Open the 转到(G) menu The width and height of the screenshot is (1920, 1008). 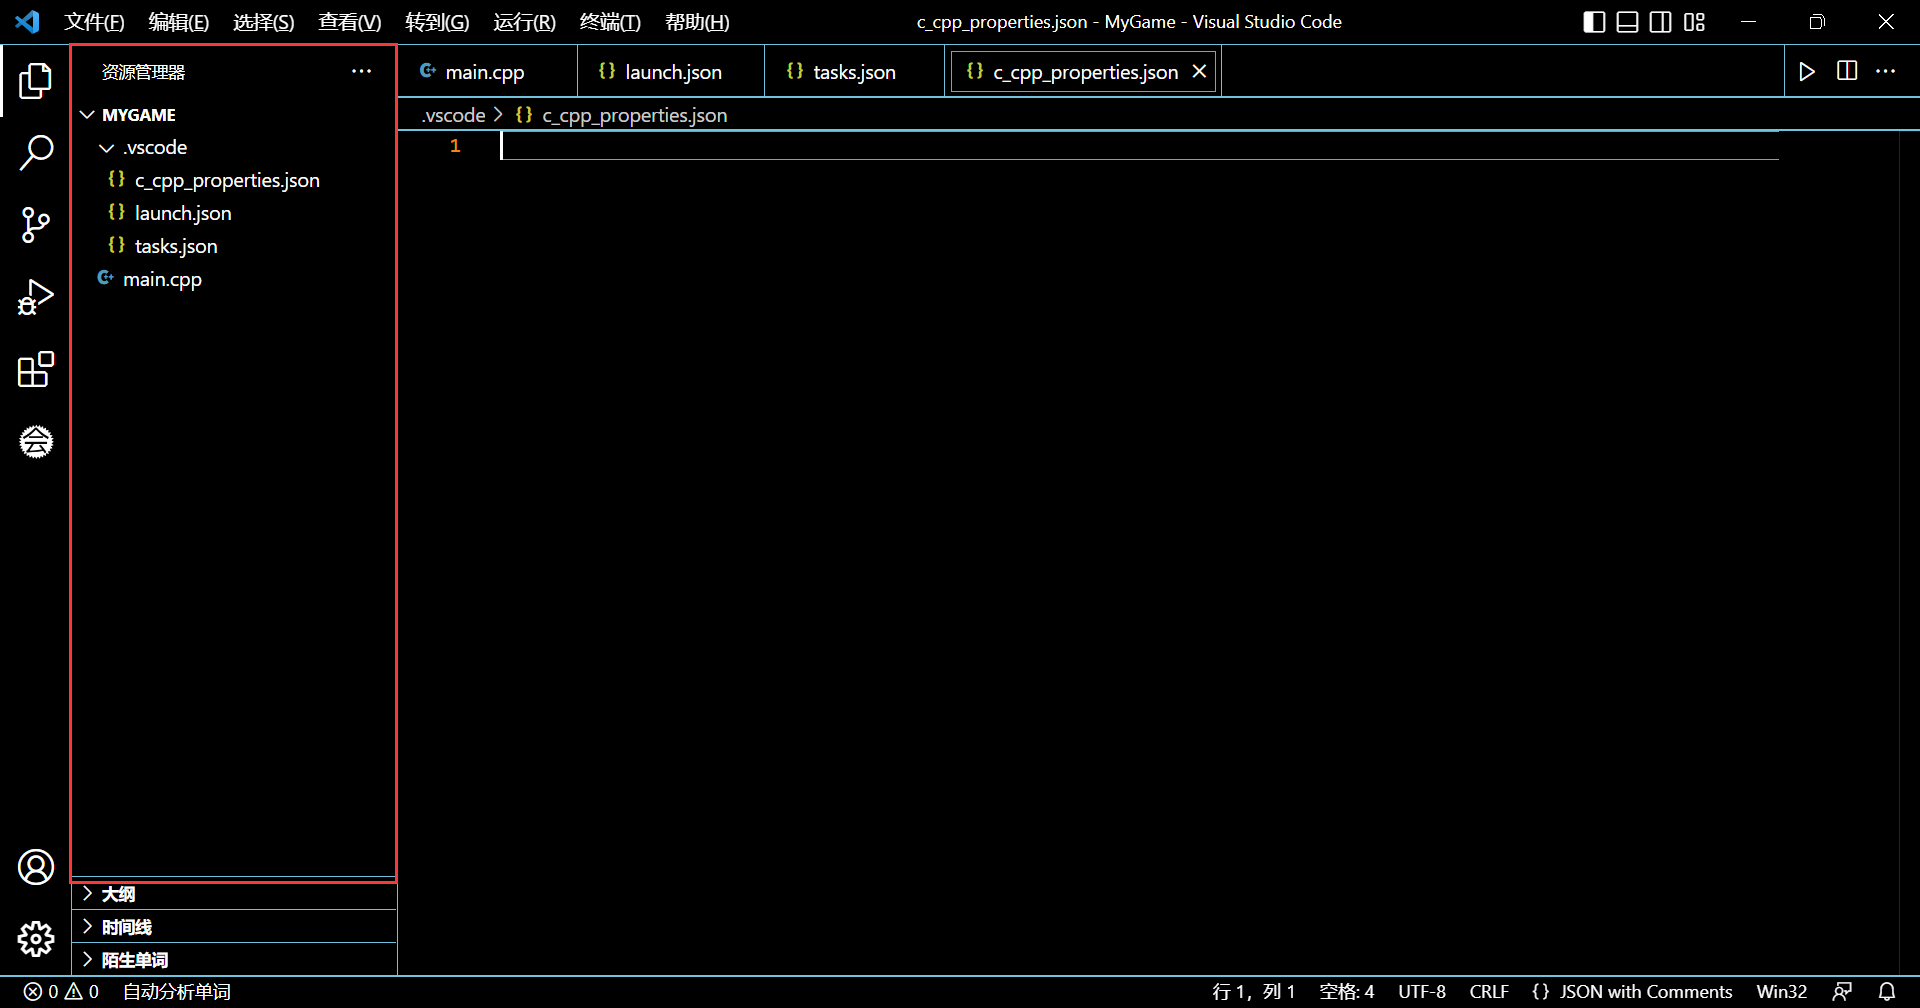click(x=437, y=22)
